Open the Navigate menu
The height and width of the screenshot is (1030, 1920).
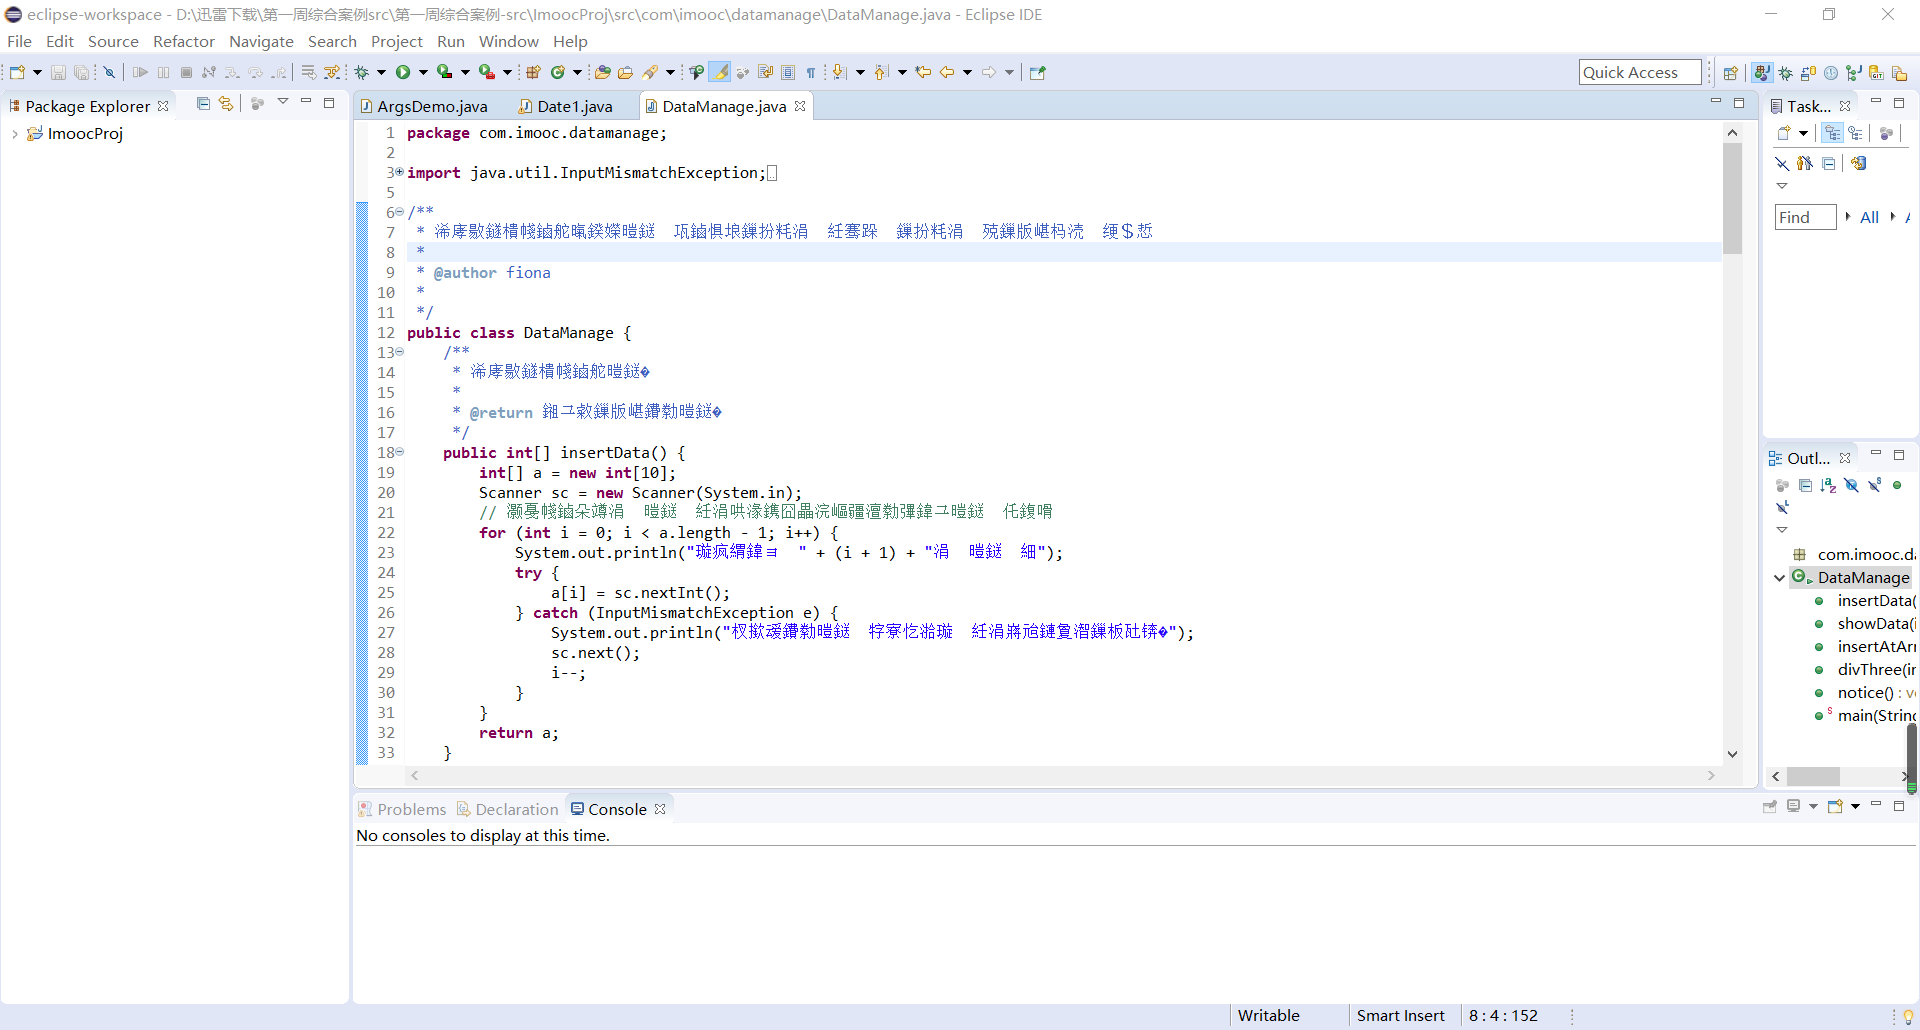pos(261,41)
